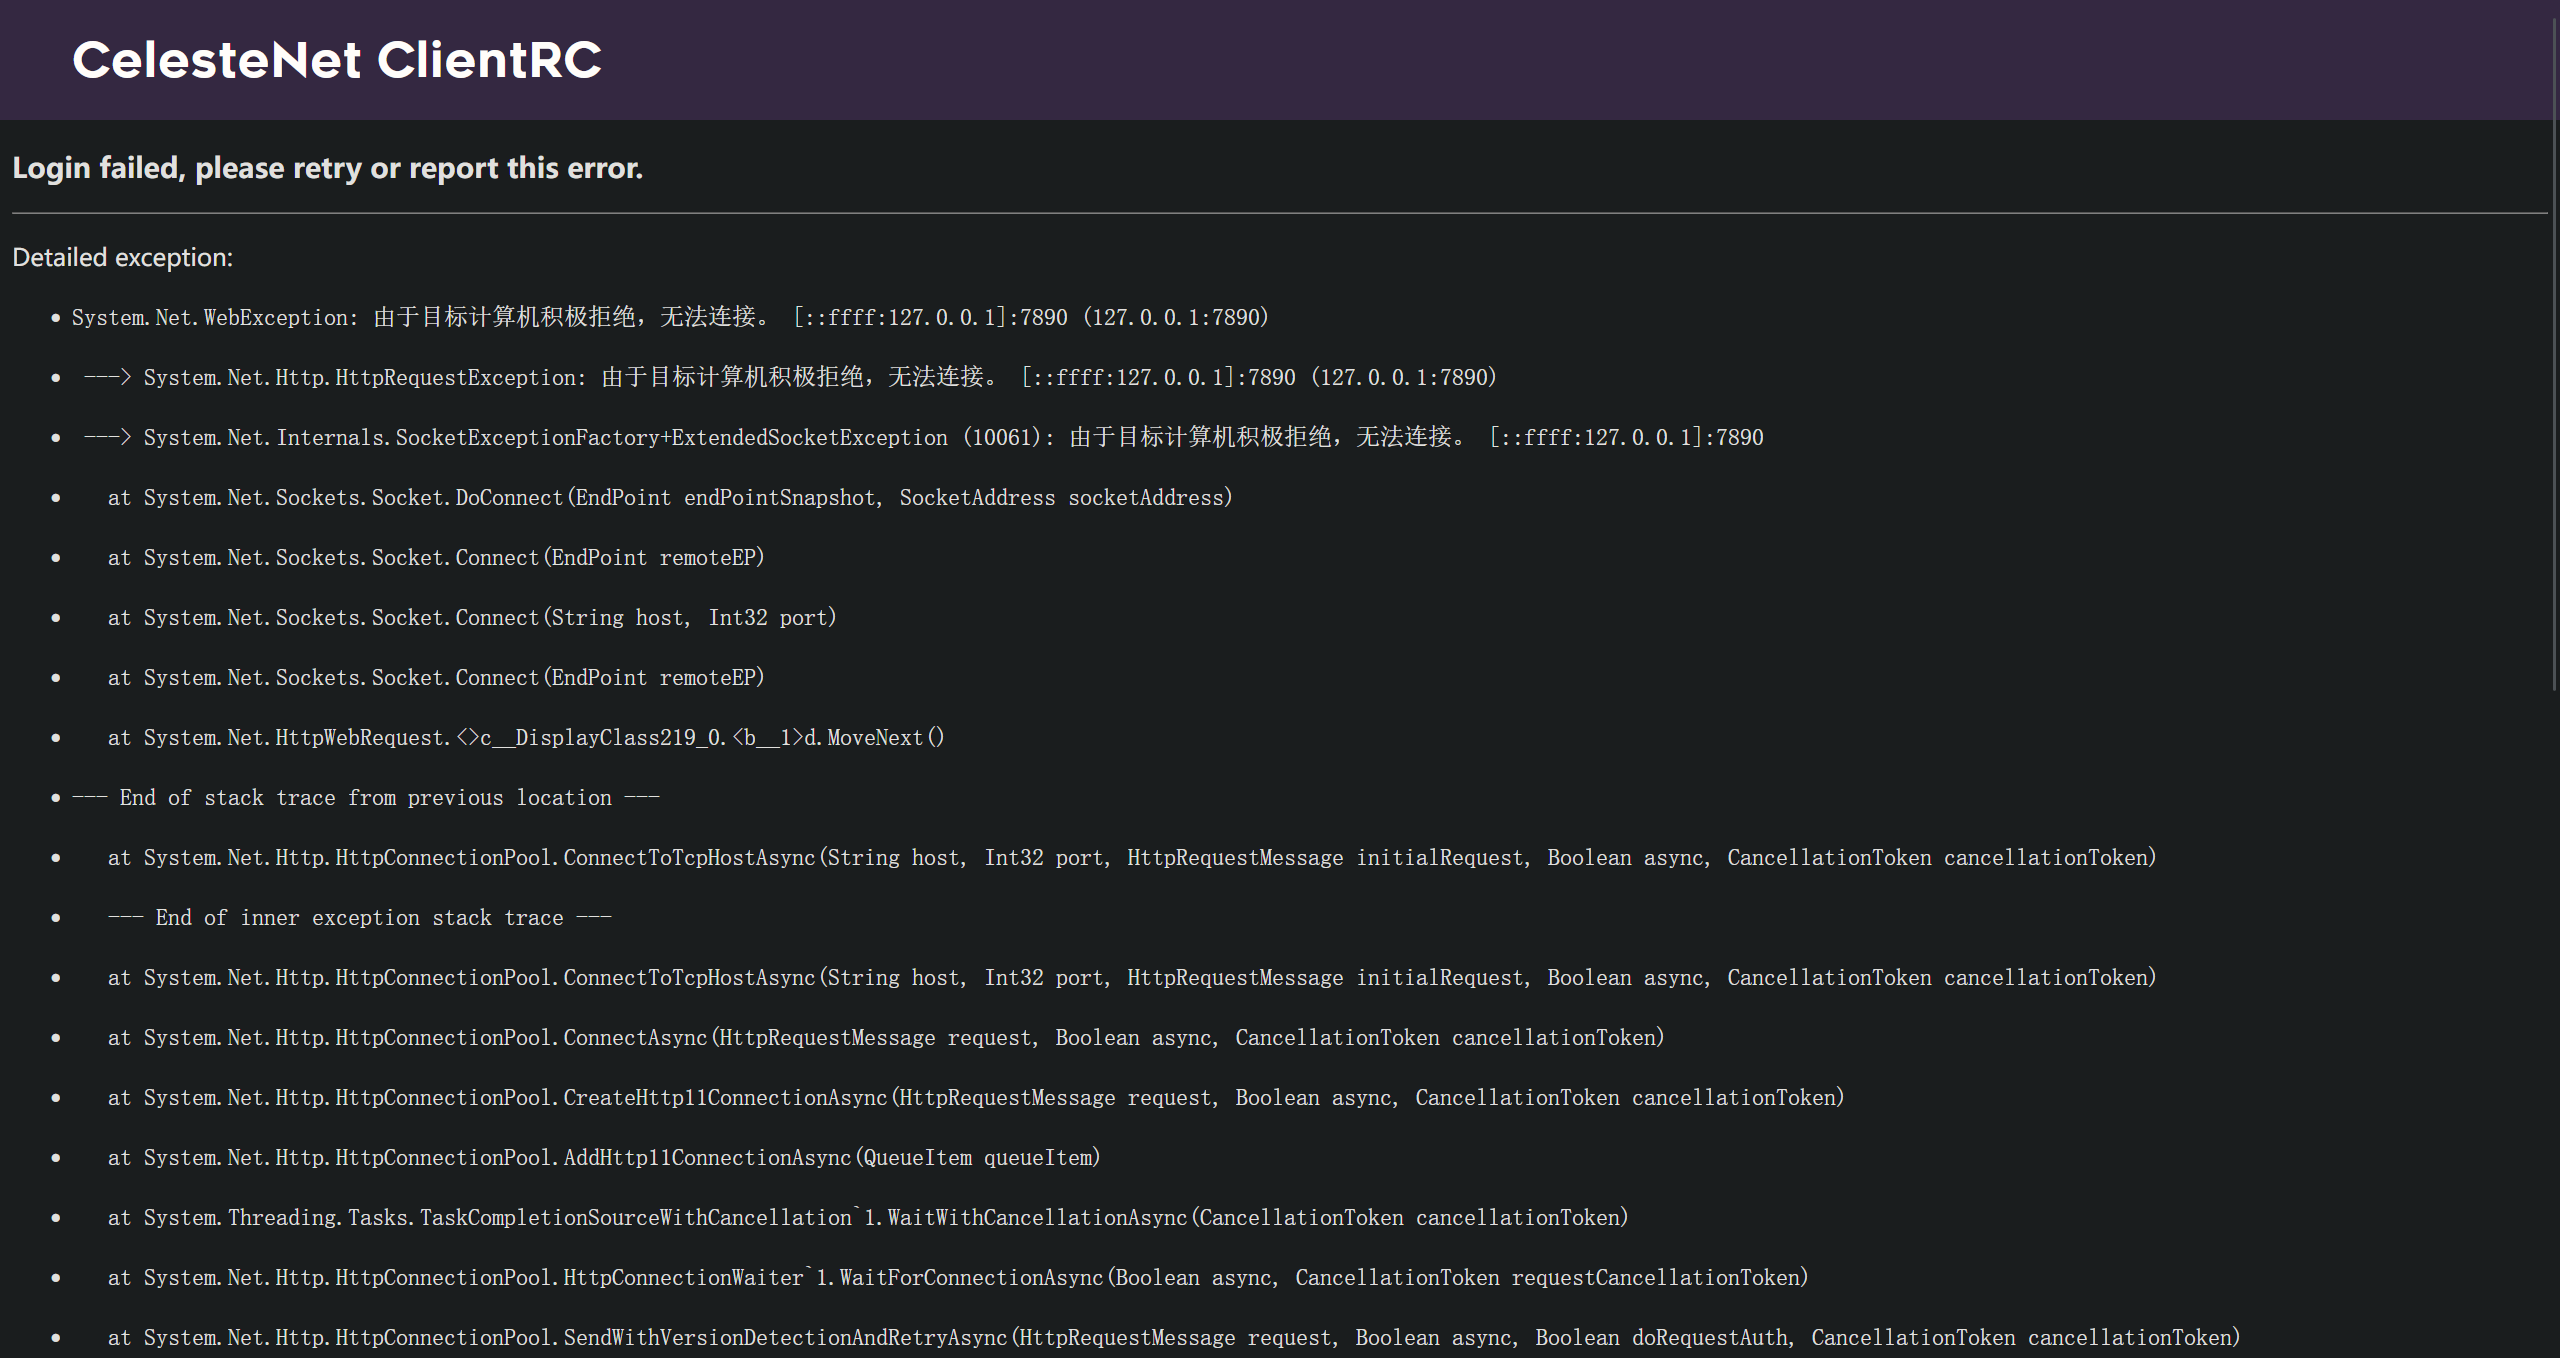Click the CelesteNet ClientRC page title

coord(337,60)
